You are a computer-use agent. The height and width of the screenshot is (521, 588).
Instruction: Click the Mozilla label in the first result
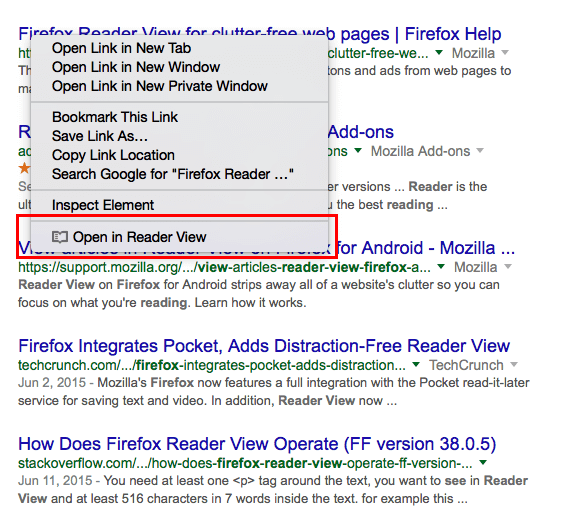(x=473, y=53)
